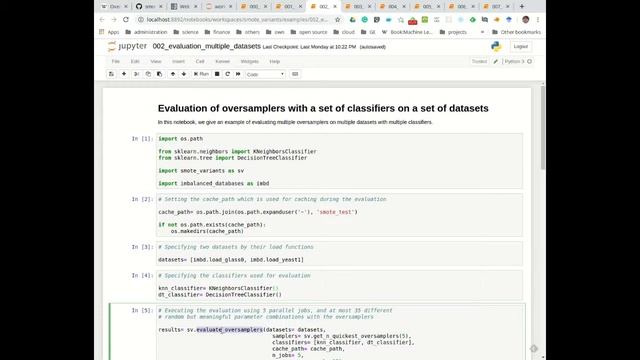Open the Kernel menu
Viewport: 640px width, 360px height.
click(x=222, y=62)
